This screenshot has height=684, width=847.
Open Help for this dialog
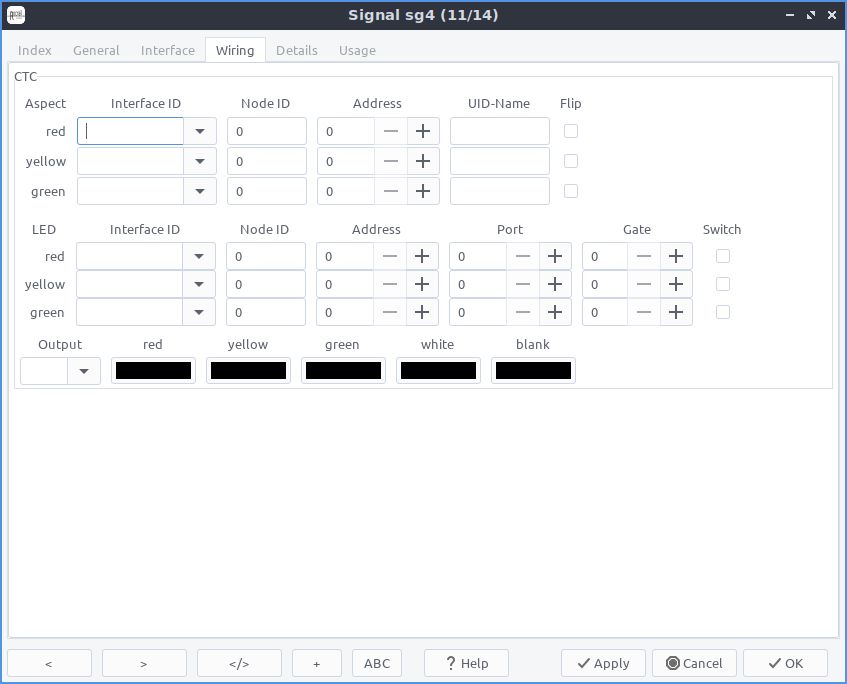pos(467,663)
